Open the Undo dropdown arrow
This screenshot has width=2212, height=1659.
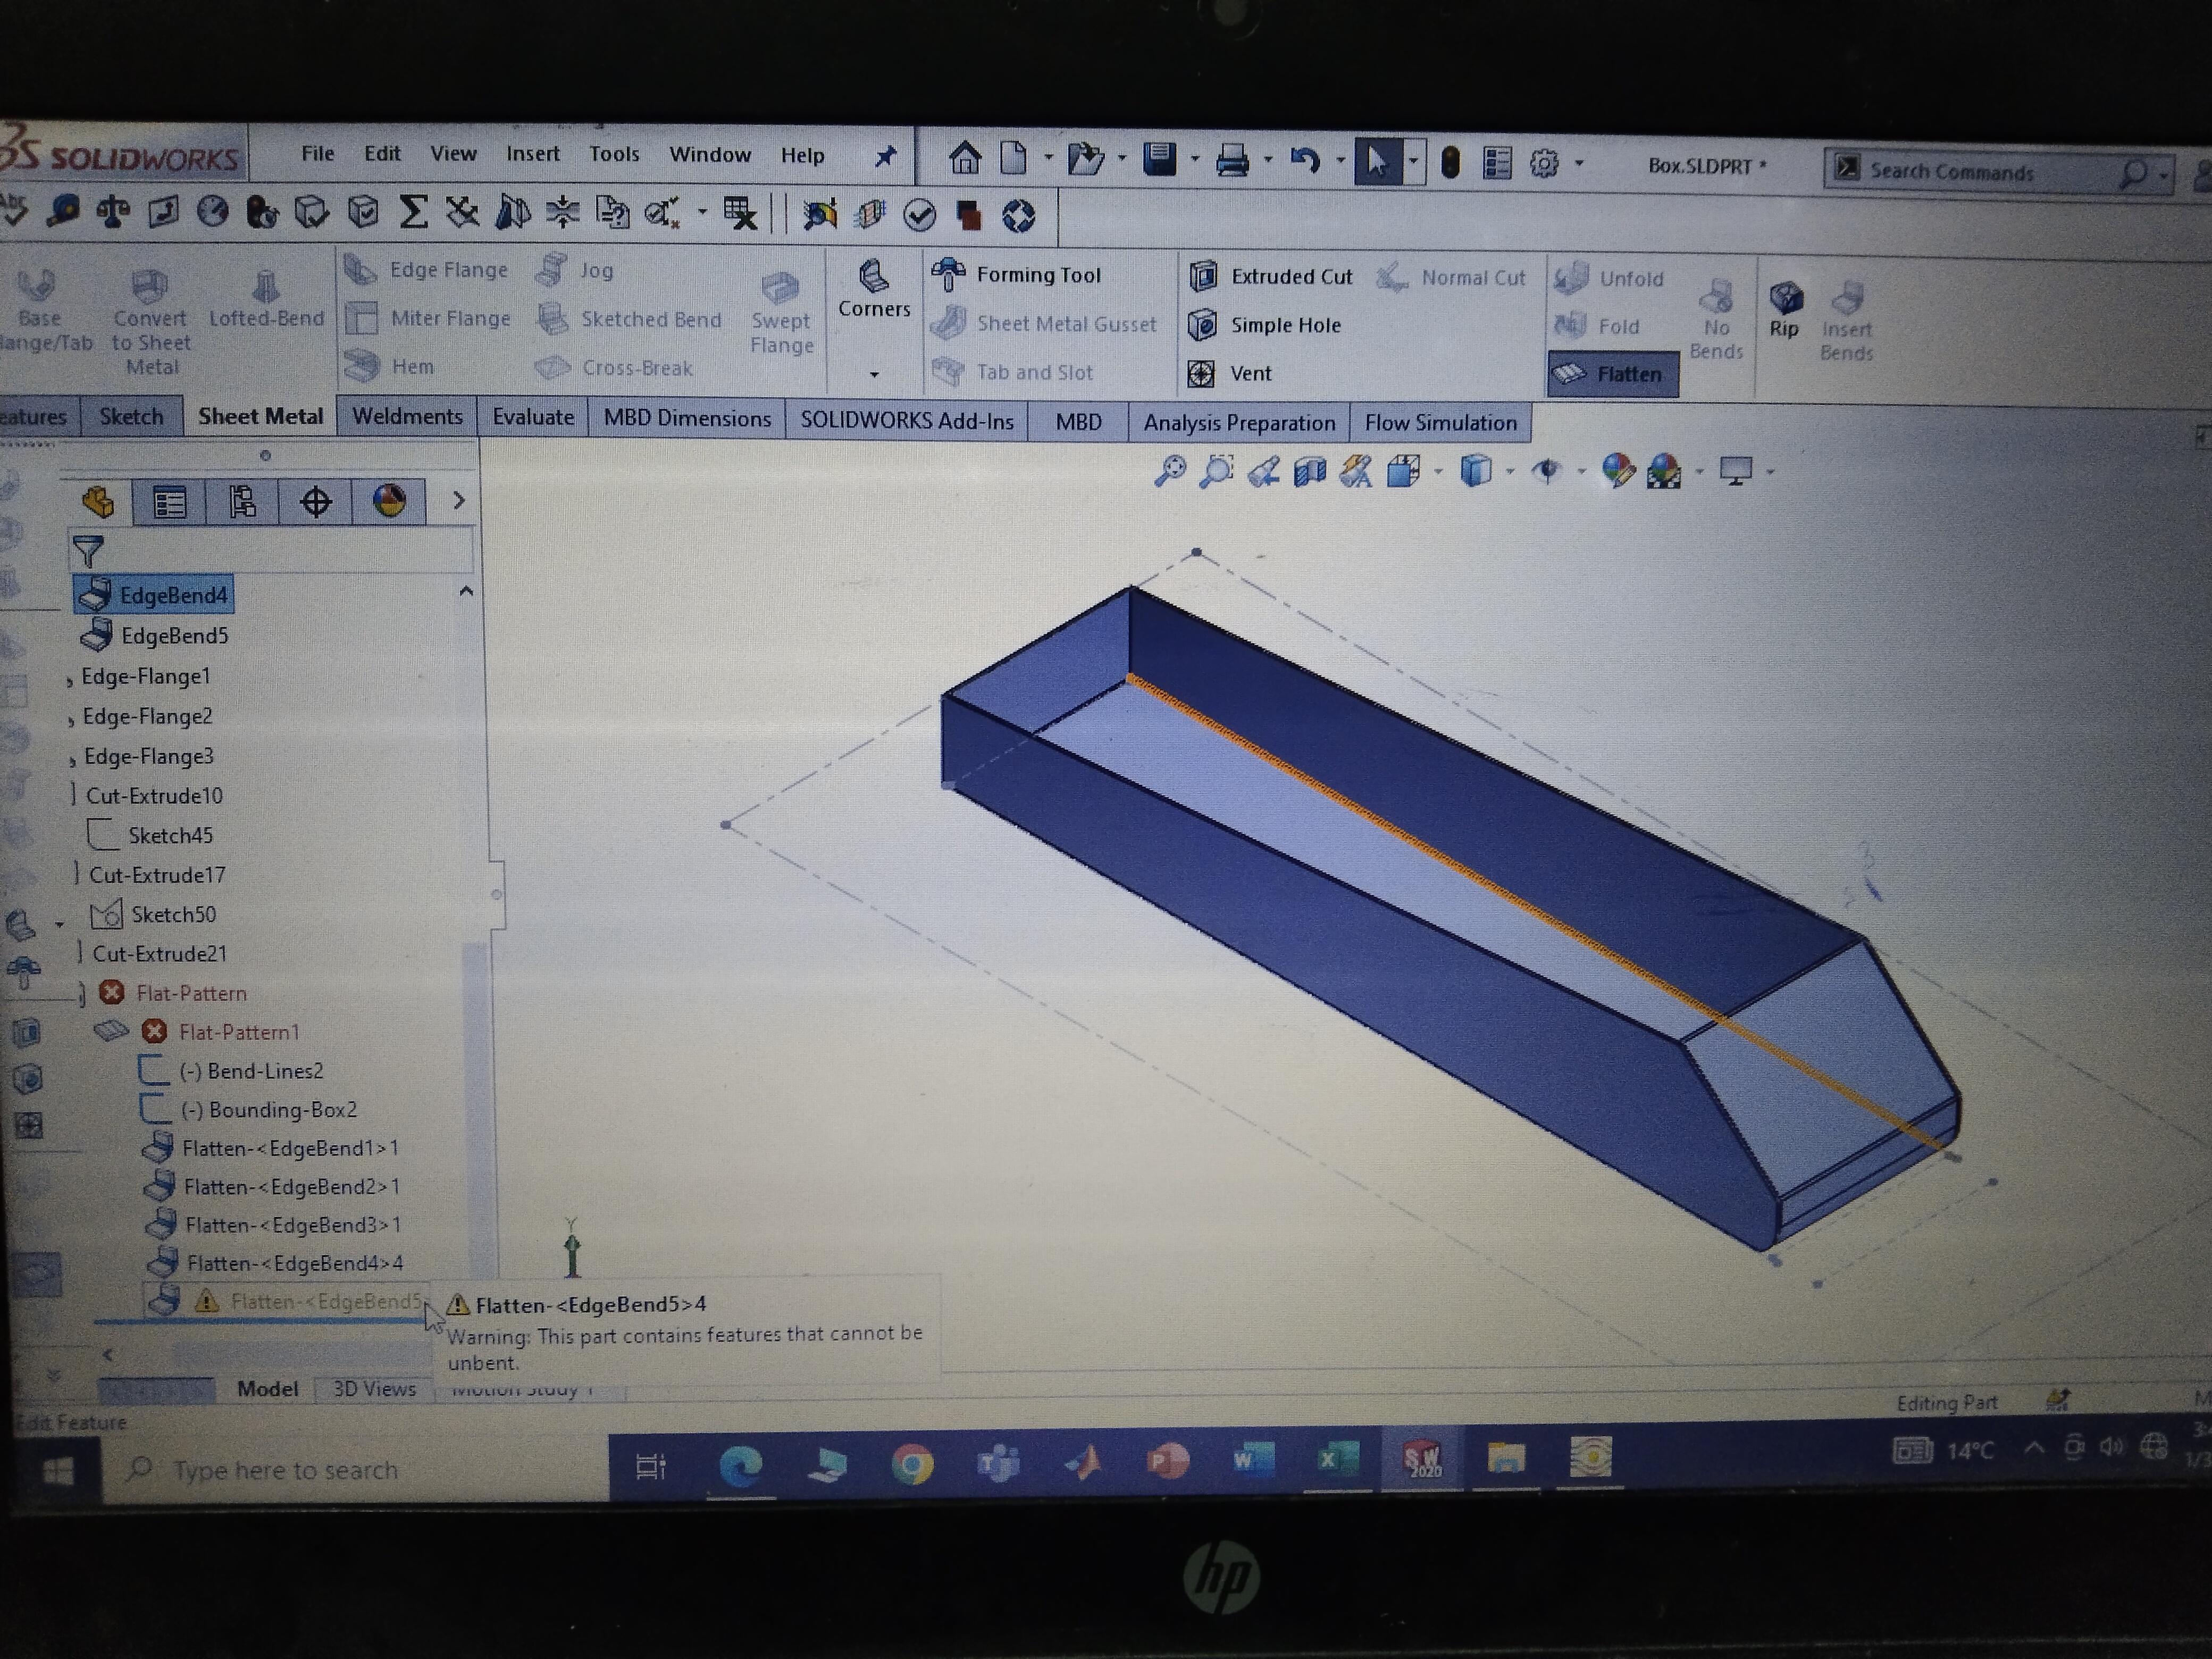click(1340, 161)
